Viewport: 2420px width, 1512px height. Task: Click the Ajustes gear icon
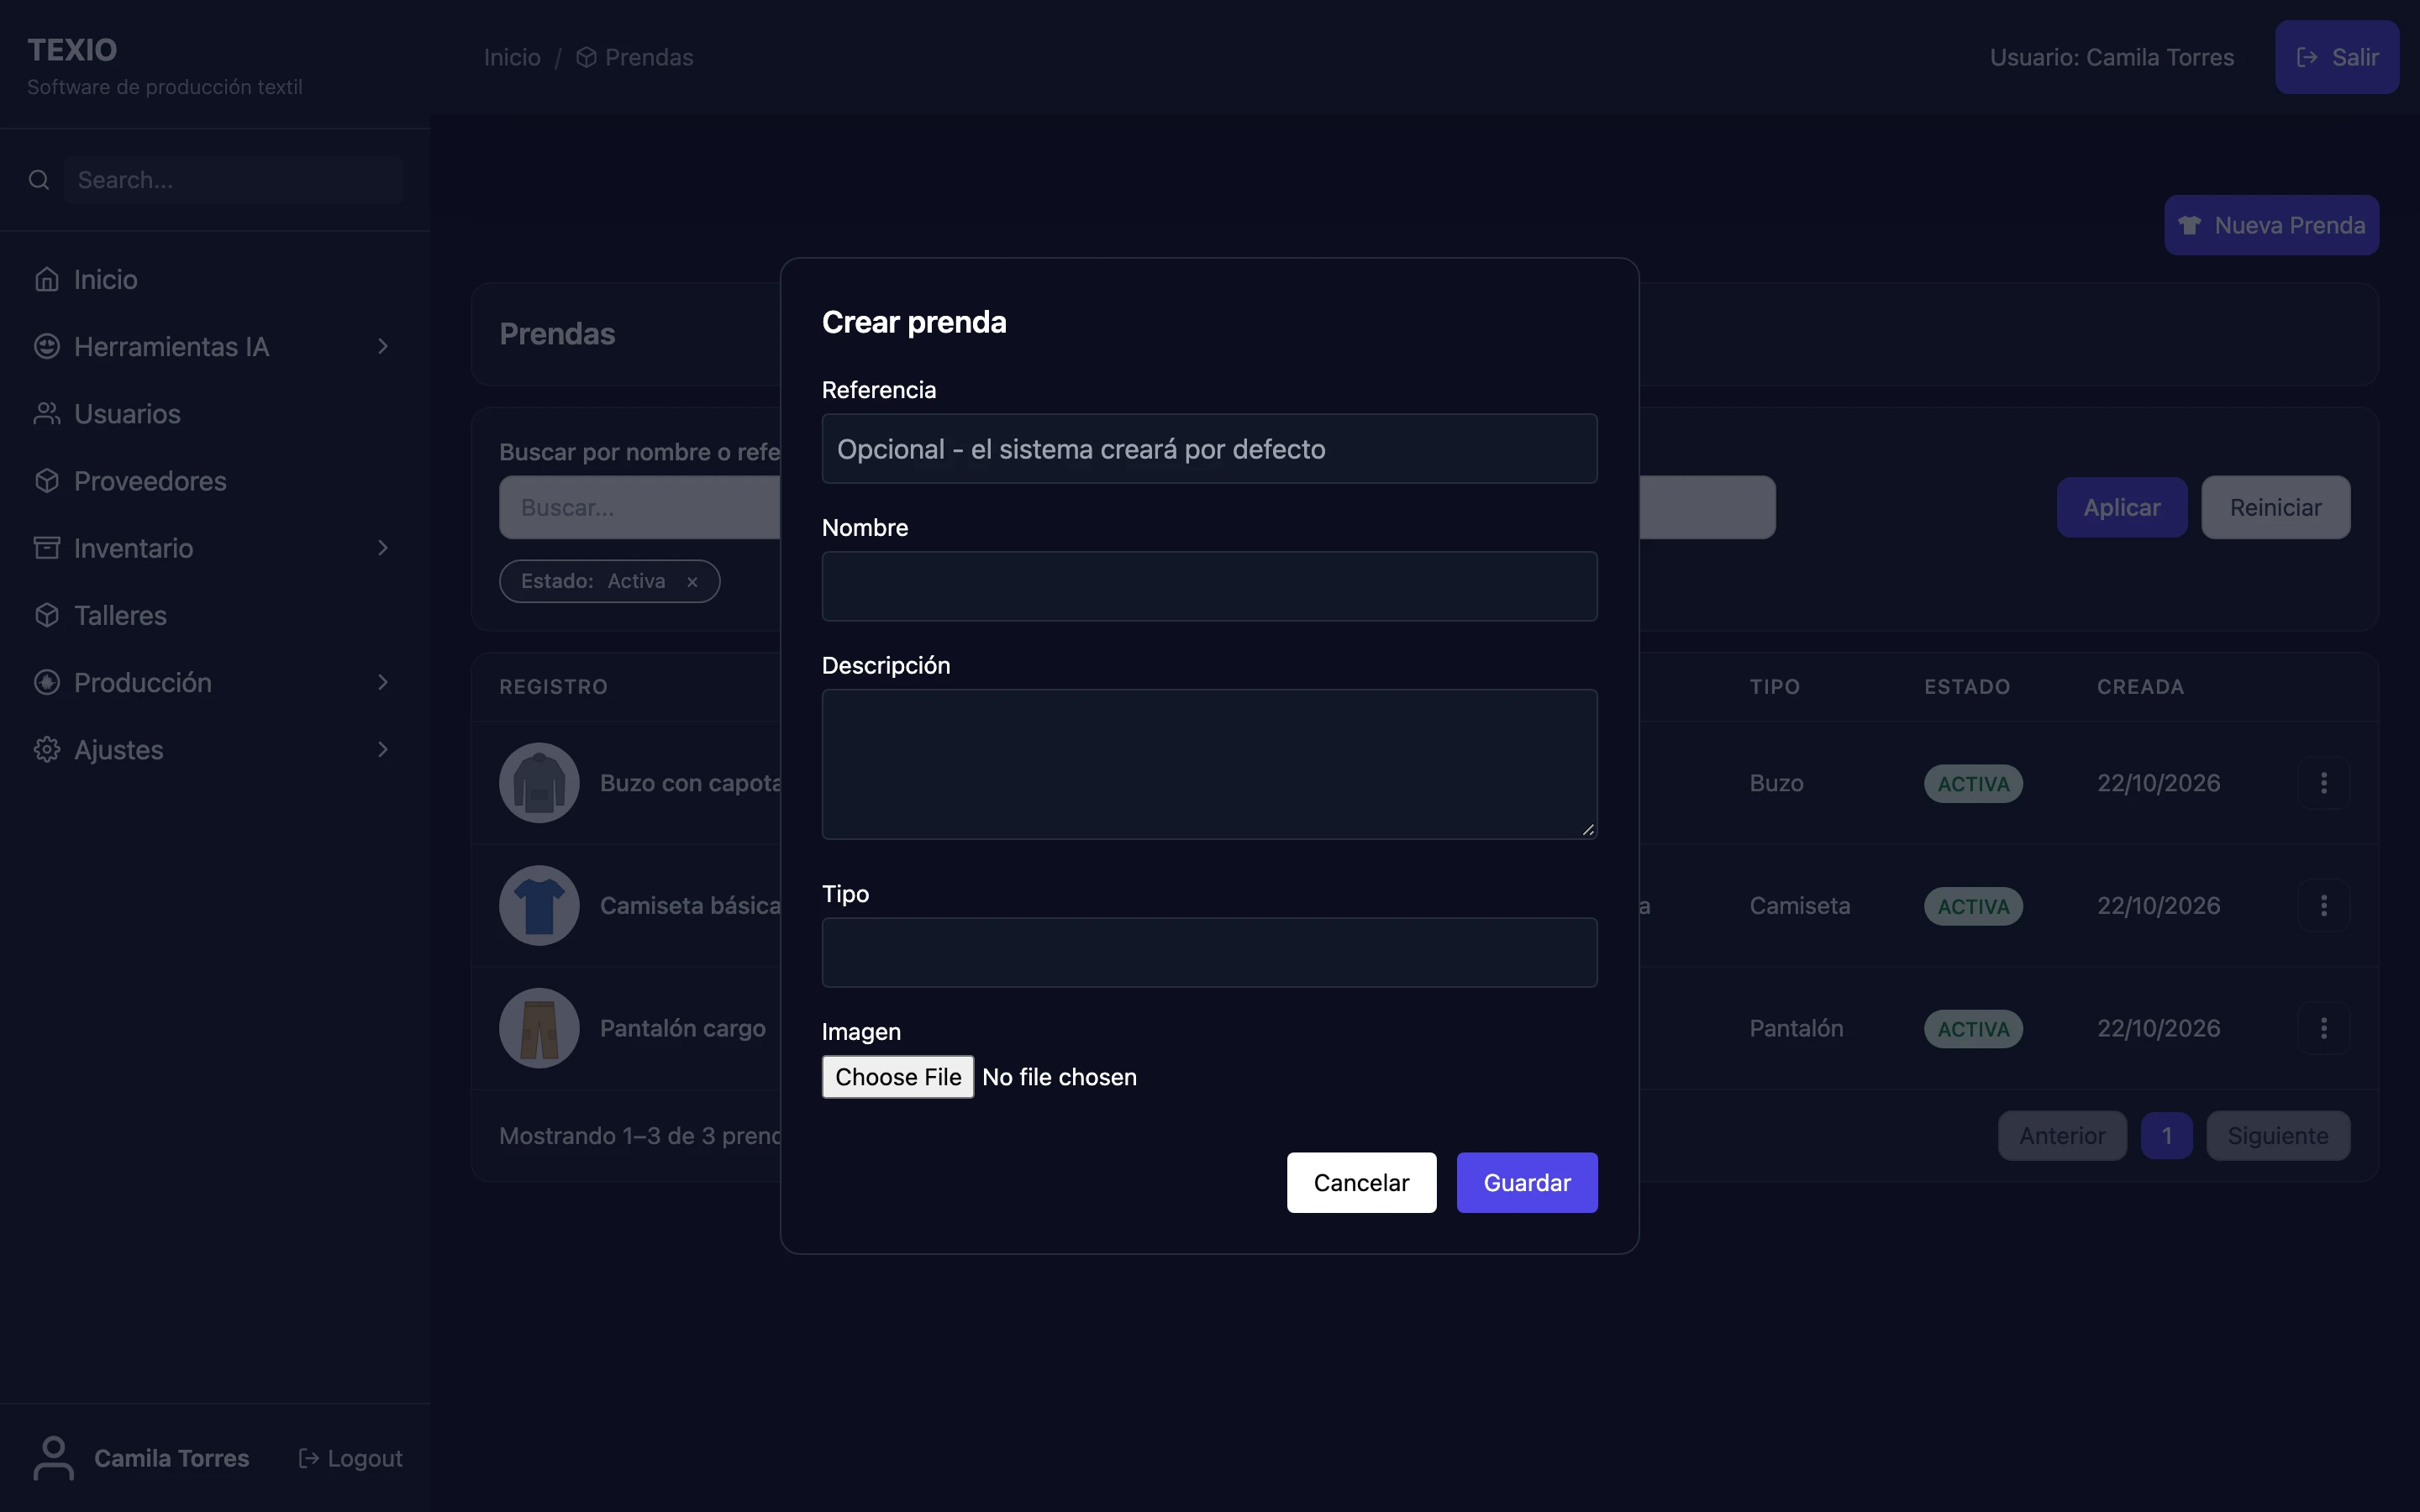pos(47,749)
